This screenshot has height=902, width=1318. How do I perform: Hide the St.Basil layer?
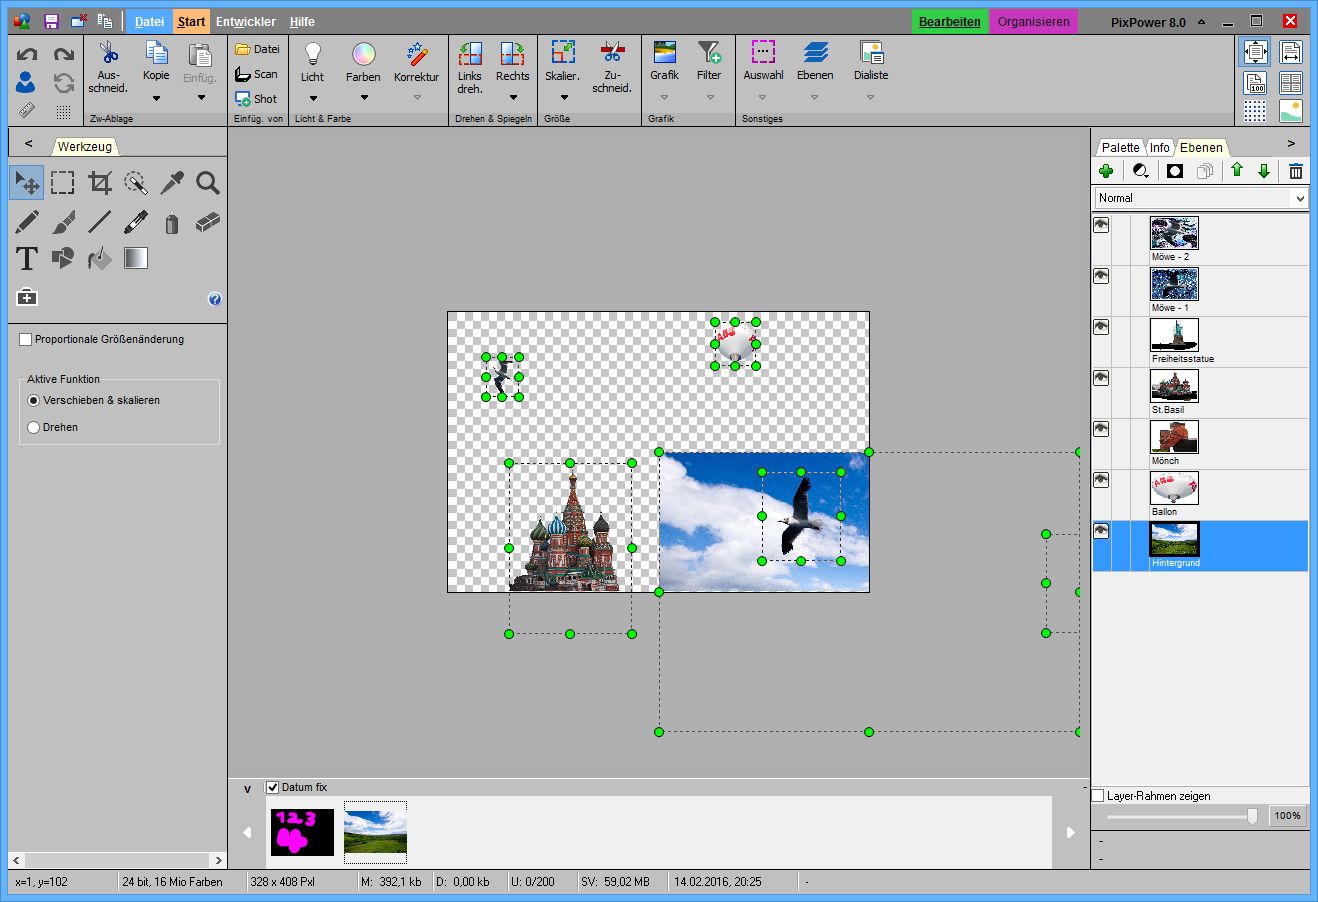pyautogui.click(x=1101, y=378)
